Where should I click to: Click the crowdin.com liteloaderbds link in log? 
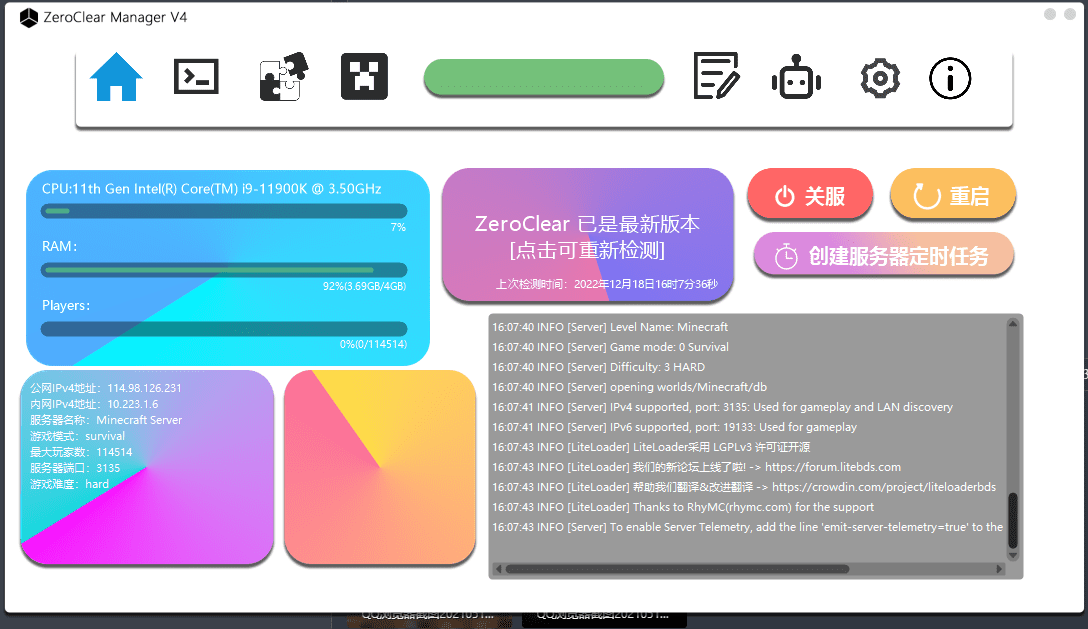(x=884, y=487)
